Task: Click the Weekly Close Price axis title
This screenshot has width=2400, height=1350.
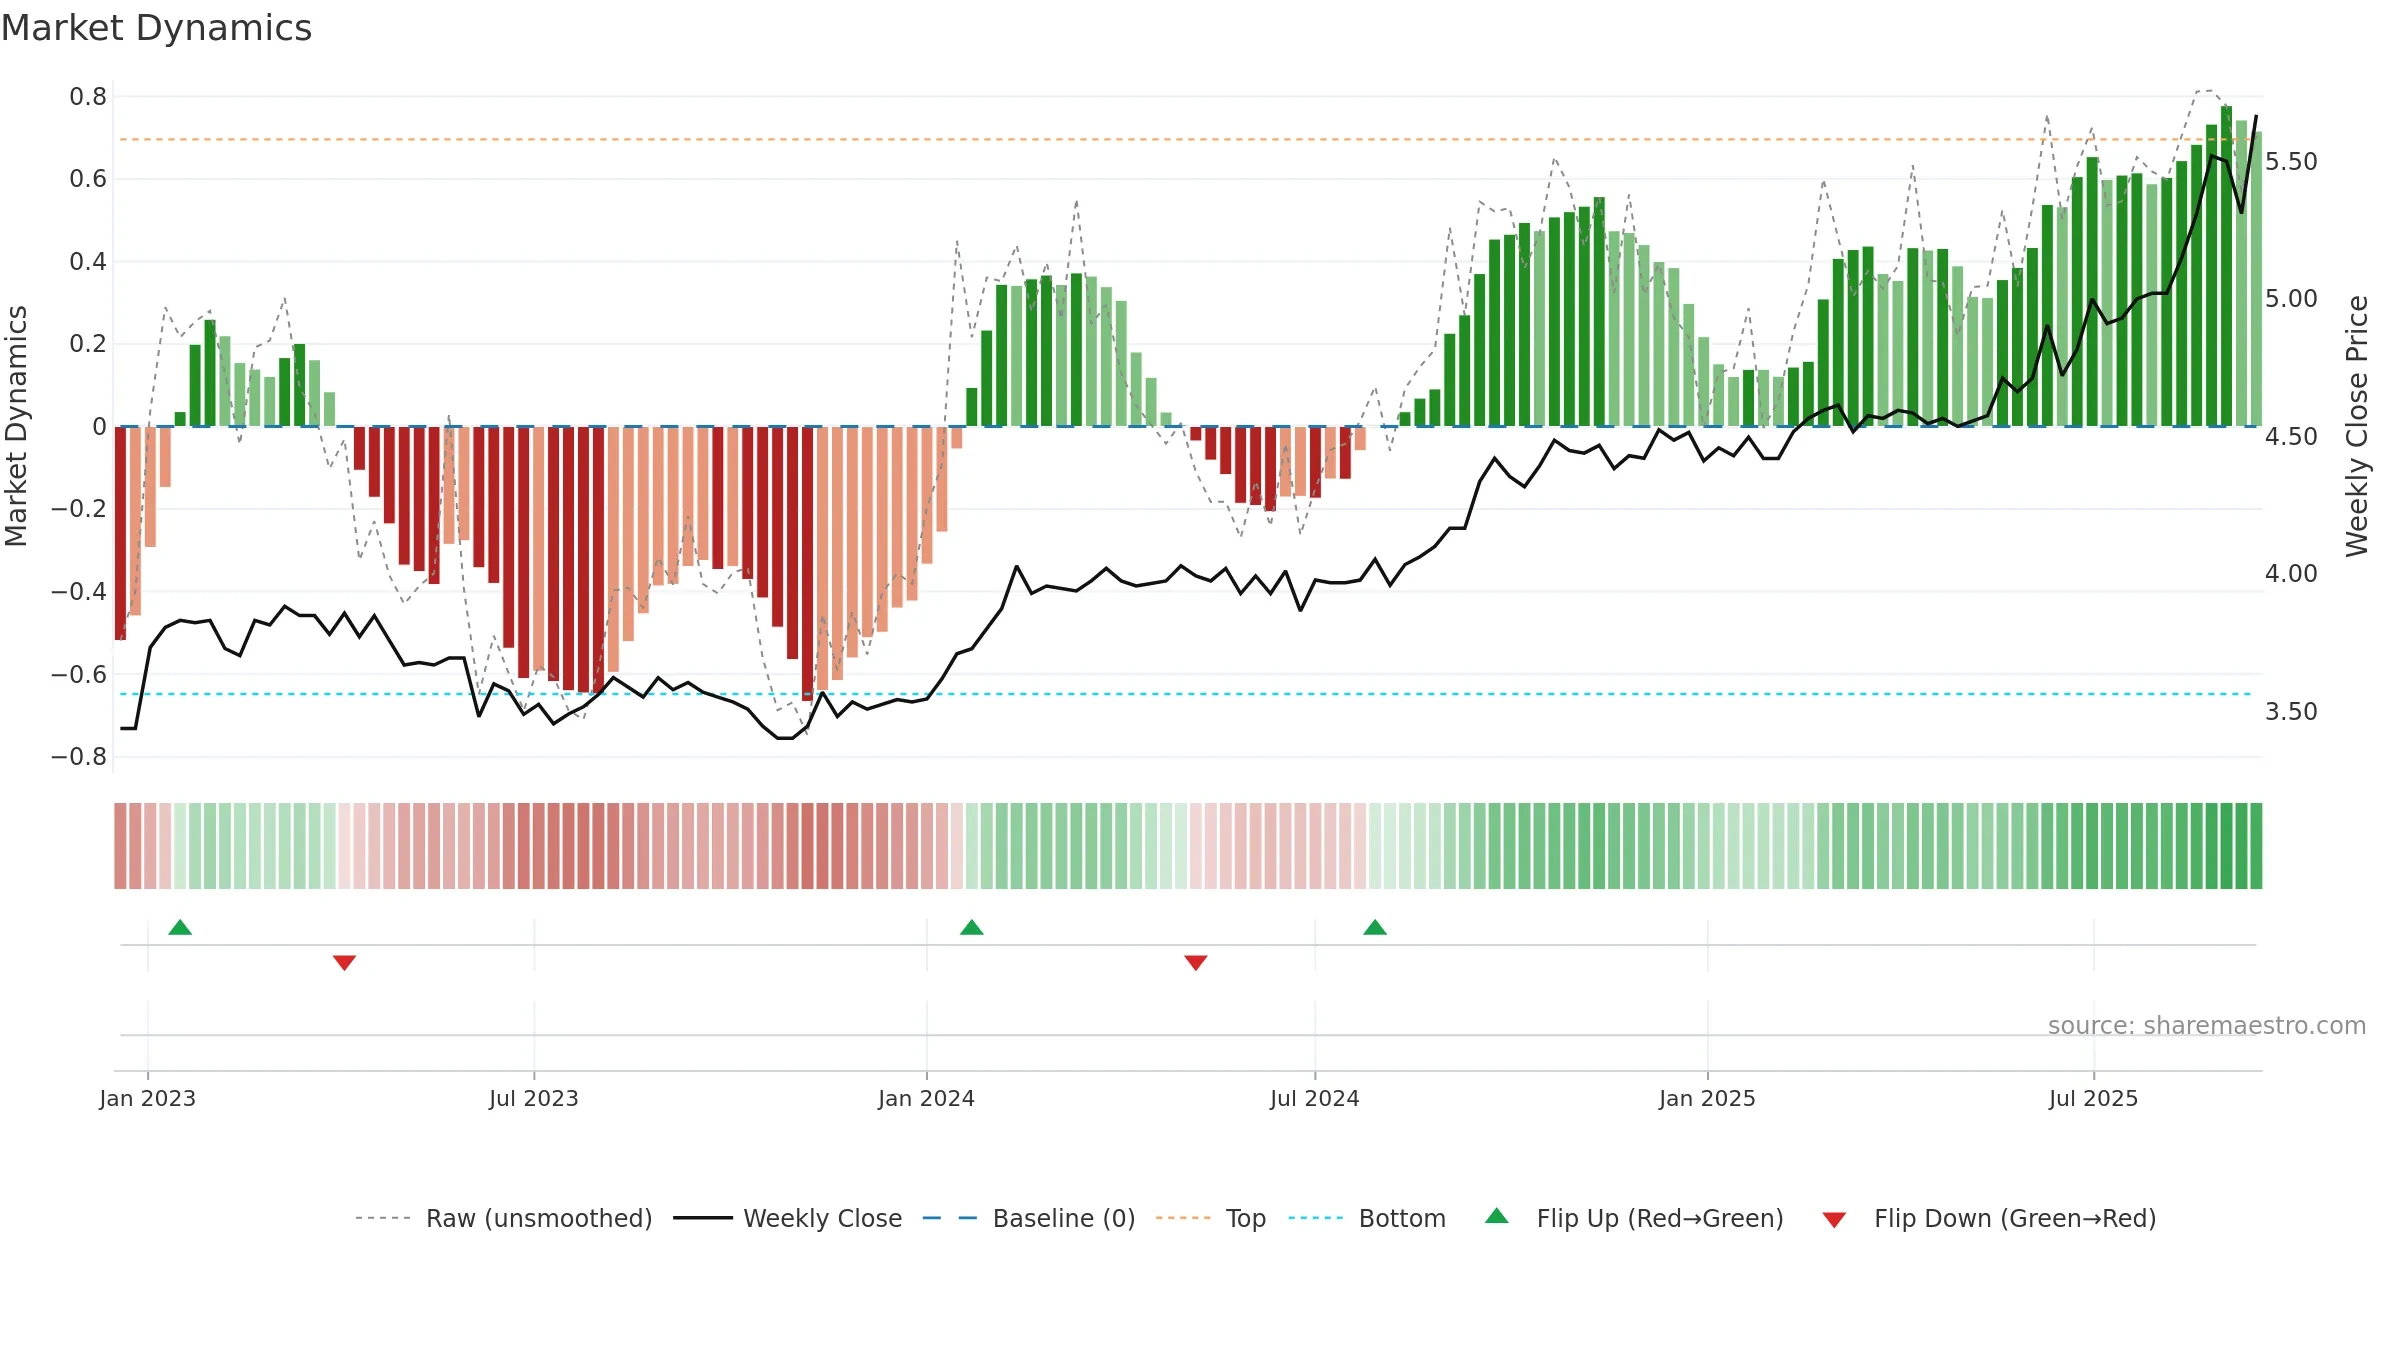Action: (x=2357, y=426)
